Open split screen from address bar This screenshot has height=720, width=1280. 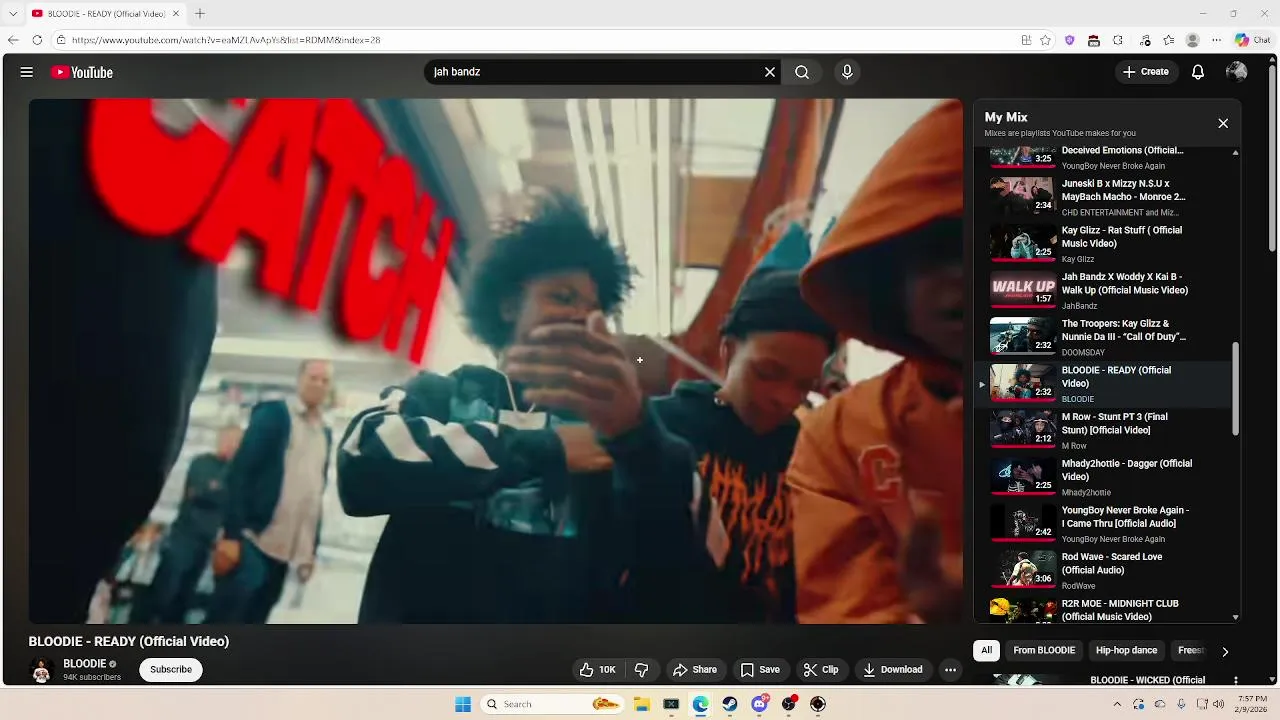[x=1026, y=40]
